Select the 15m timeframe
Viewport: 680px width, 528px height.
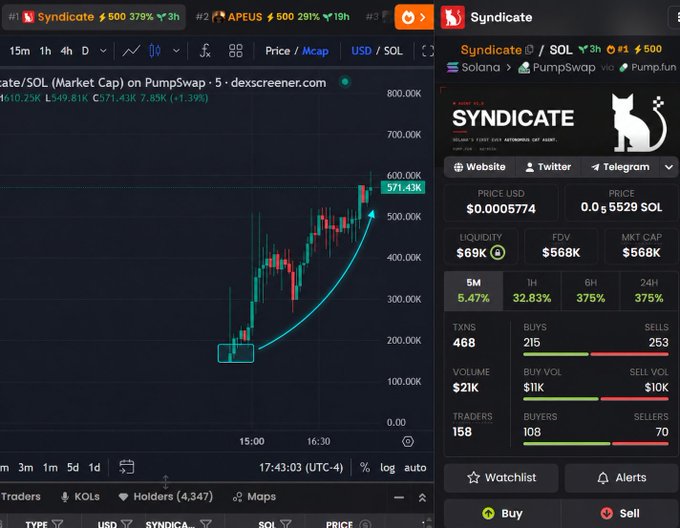(x=20, y=51)
